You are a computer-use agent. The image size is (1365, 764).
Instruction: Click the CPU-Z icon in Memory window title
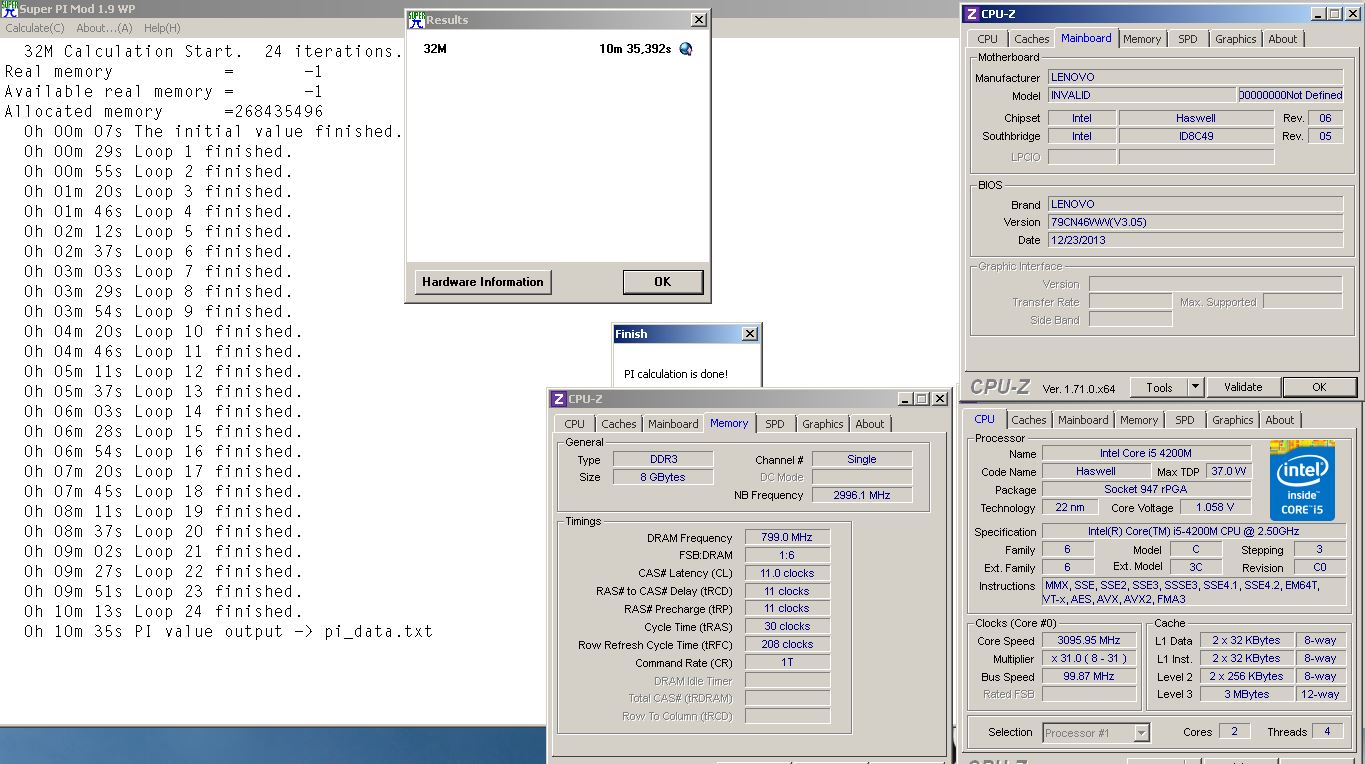pyautogui.click(x=558, y=398)
